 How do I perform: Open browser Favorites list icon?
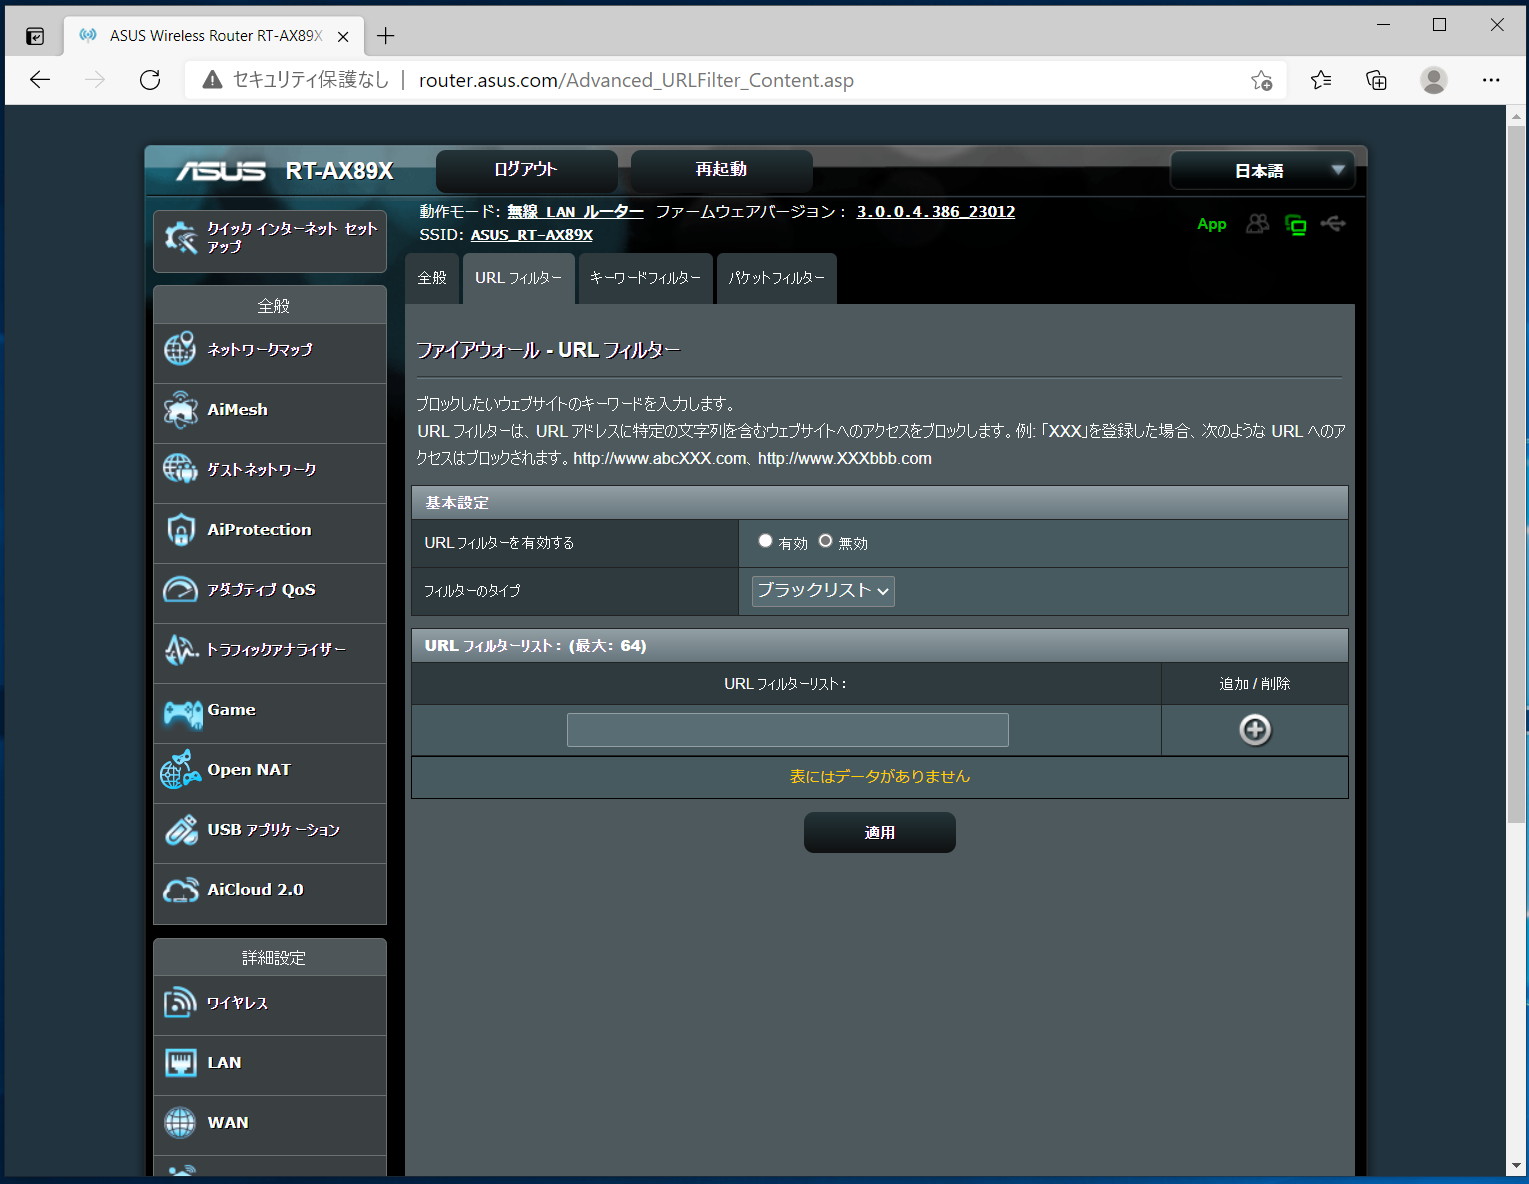(1321, 80)
